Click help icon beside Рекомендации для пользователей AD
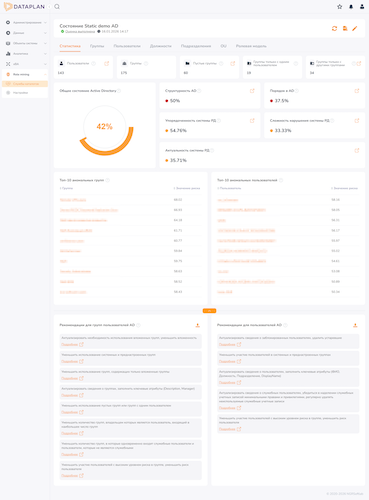The height and width of the screenshot is (500, 369). [x=285, y=325]
